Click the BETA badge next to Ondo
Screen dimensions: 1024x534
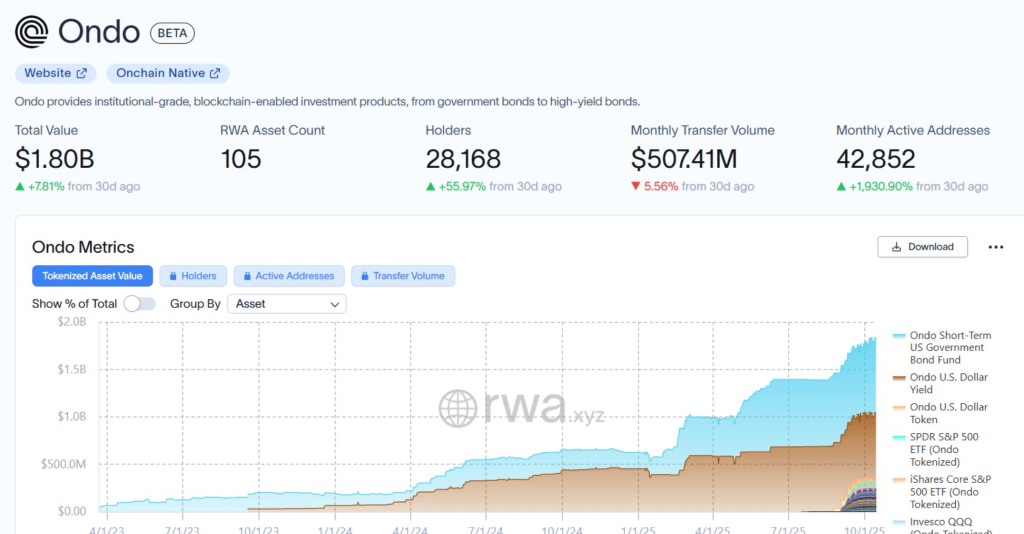click(172, 33)
